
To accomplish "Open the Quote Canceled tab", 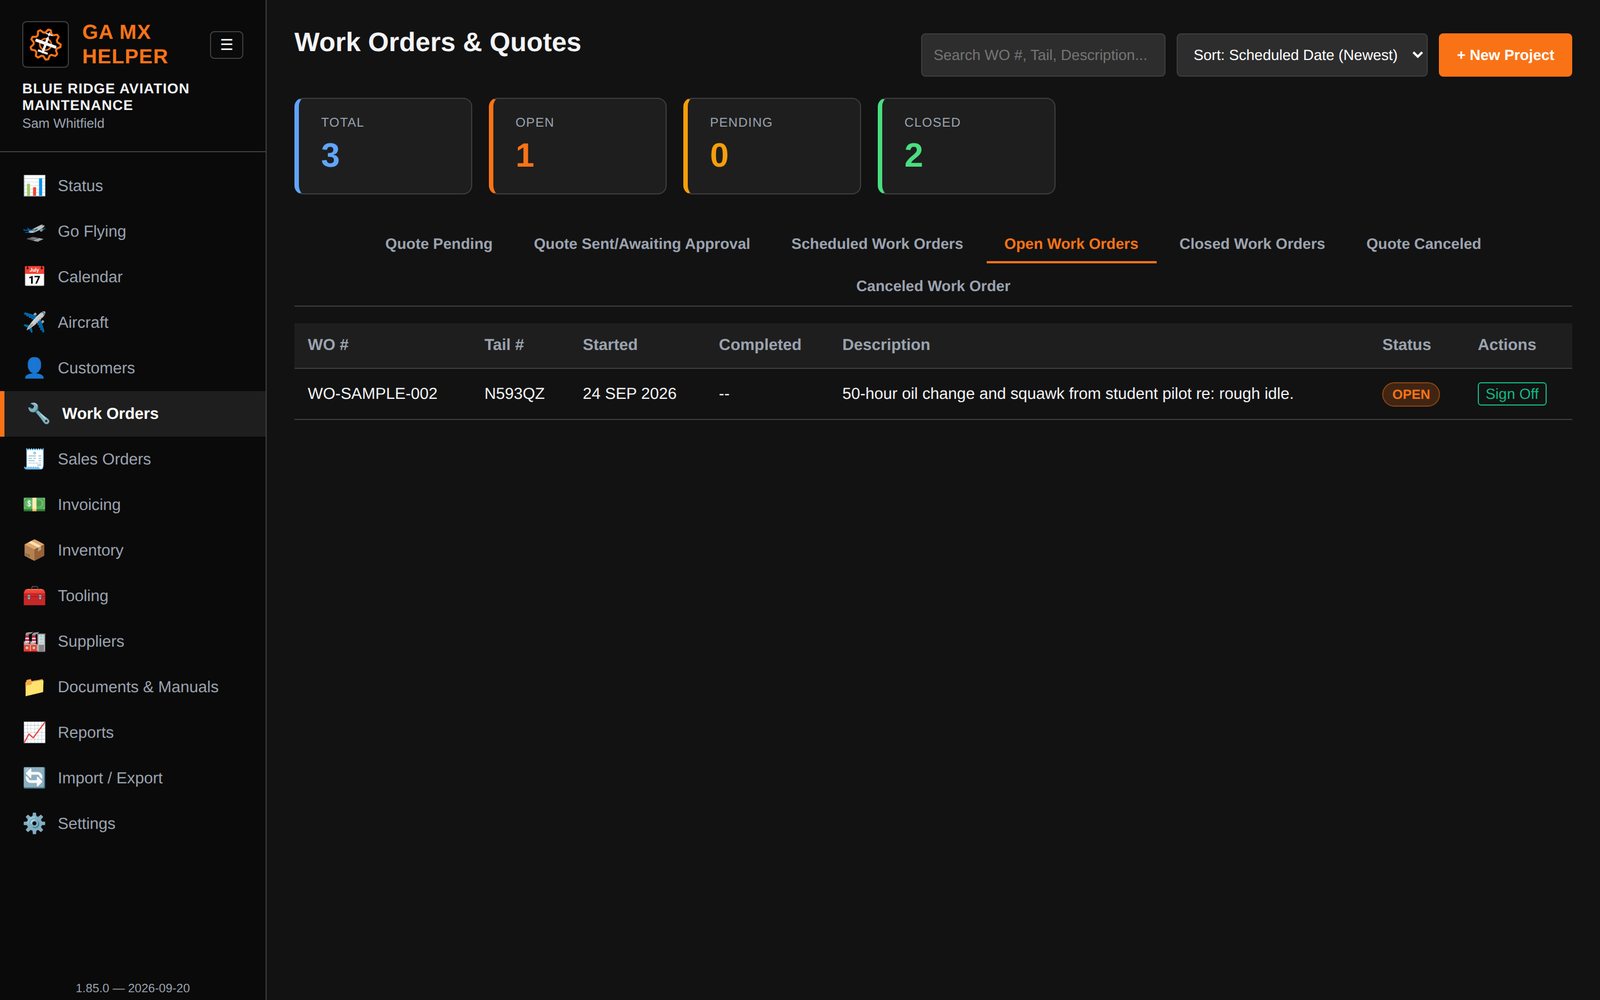I will (x=1424, y=244).
